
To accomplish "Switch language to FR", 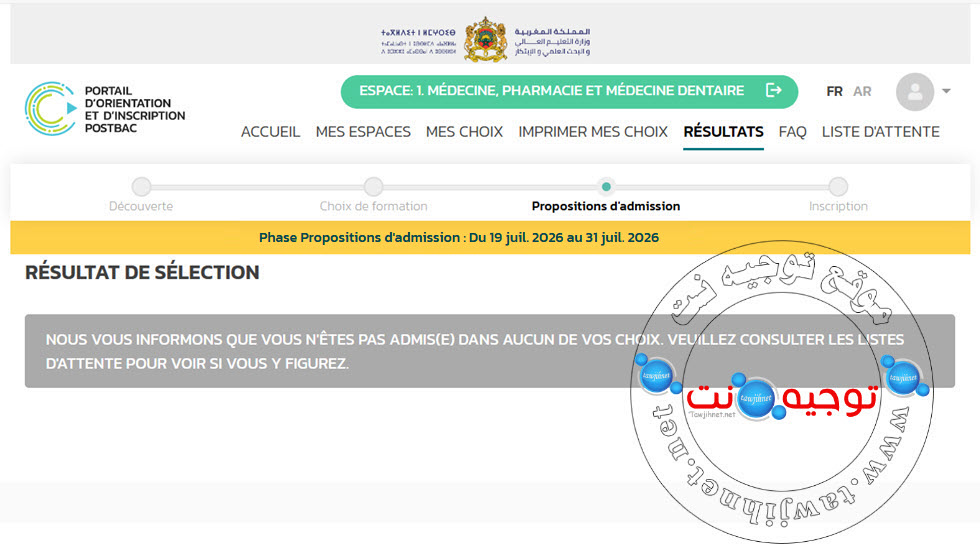I will (x=834, y=91).
